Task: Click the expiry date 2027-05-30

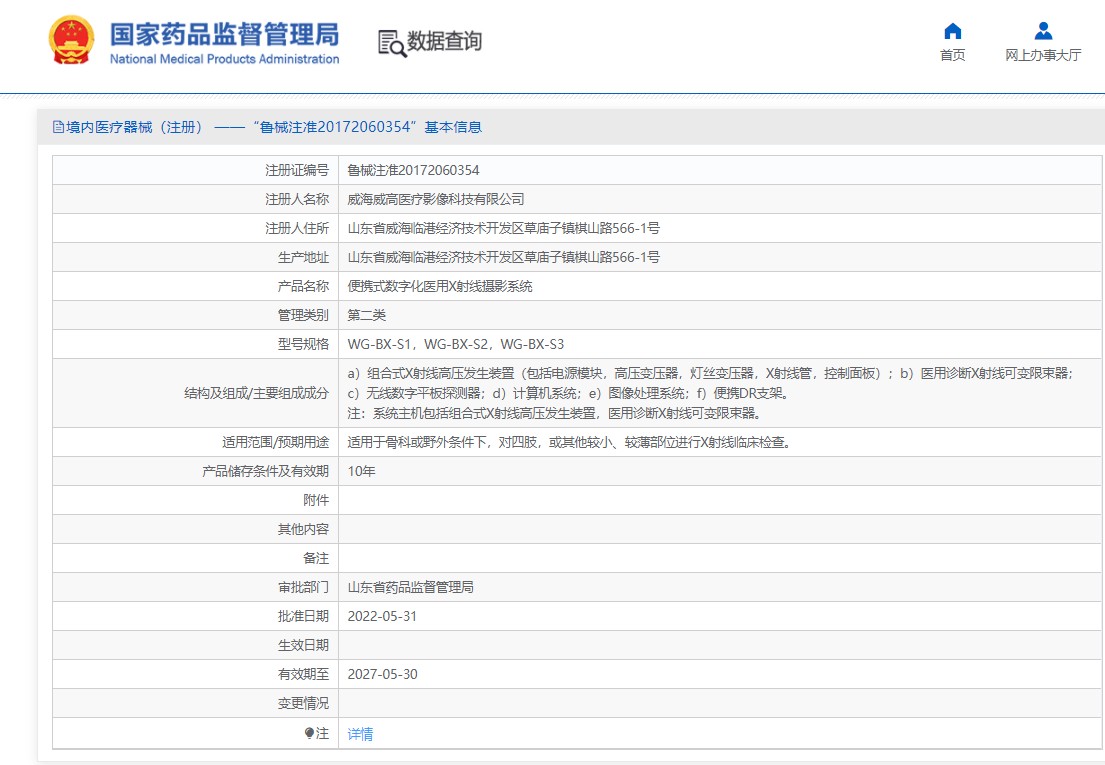Action: tap(382, 674)
